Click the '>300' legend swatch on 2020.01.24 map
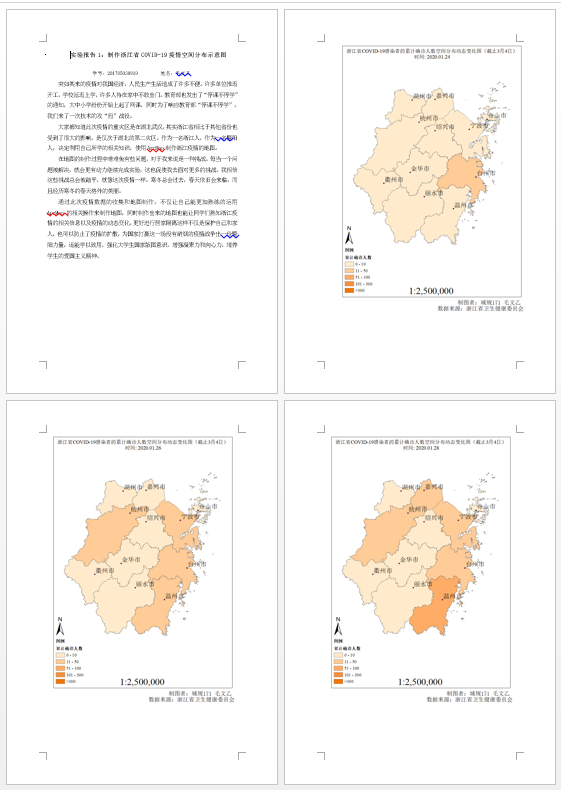 point(349,290)
